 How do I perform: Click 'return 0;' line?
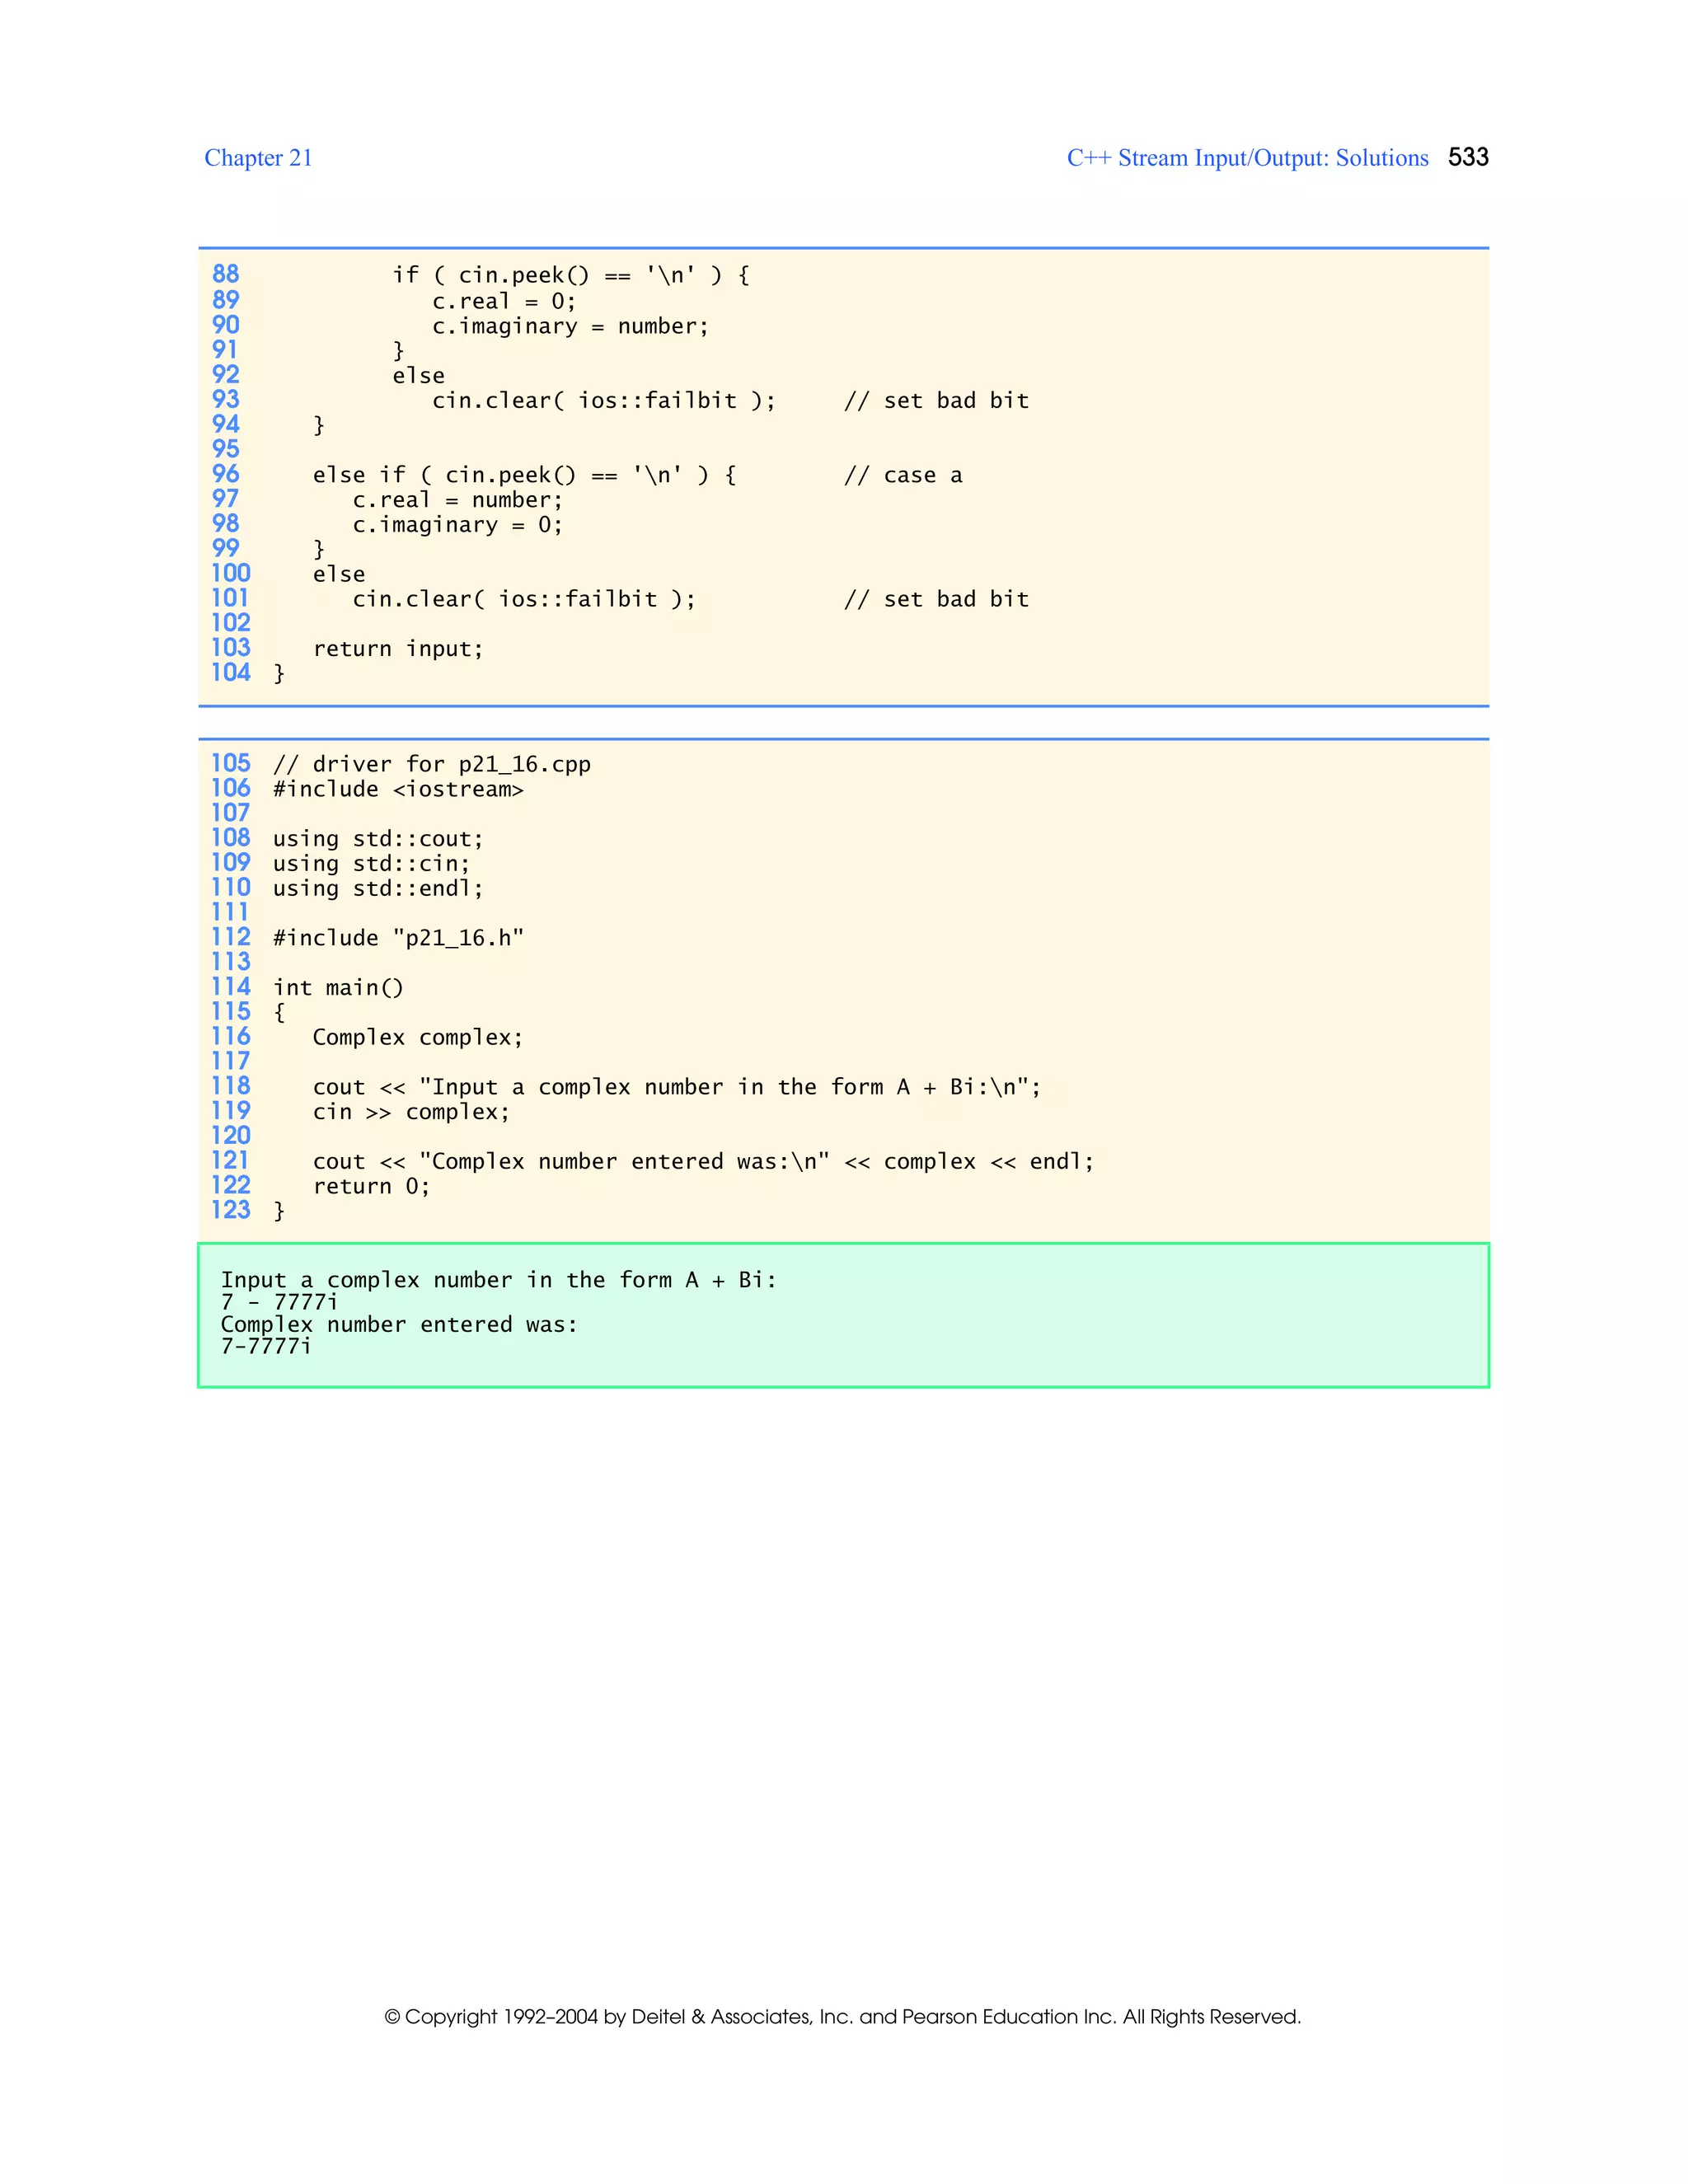[371, 1186]
